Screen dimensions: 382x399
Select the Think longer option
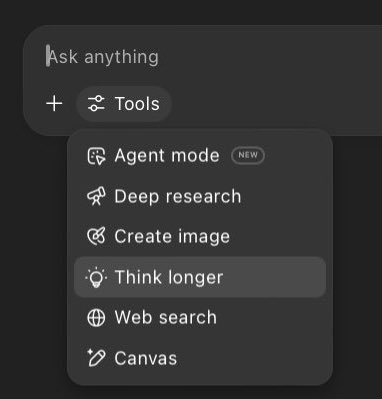tap(200, 277)
